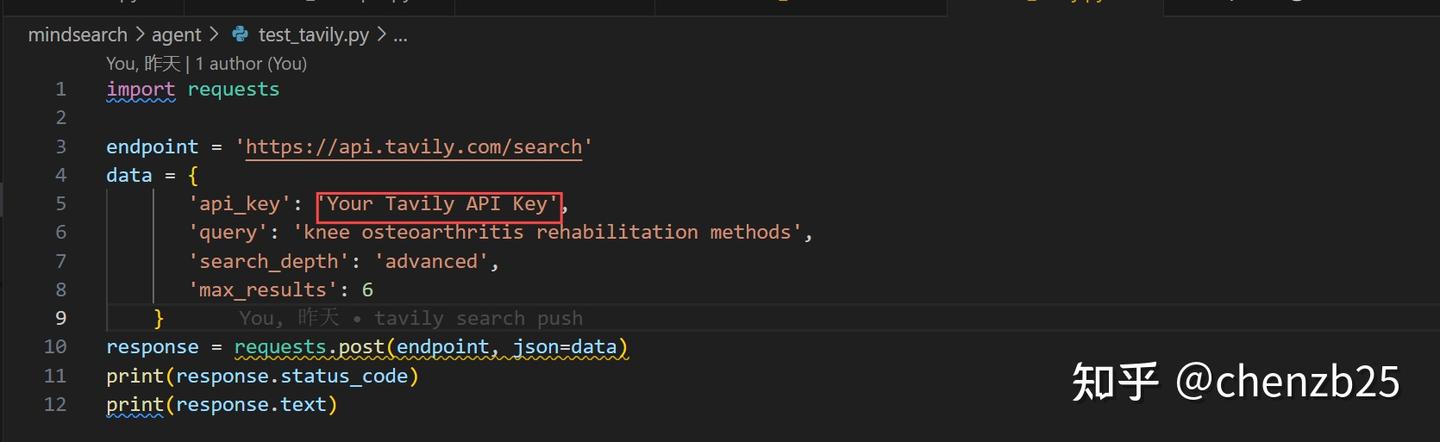Click the Python file icon in breadcrumb
This screenshot has width=1440, height=442.
coord(240,35)
